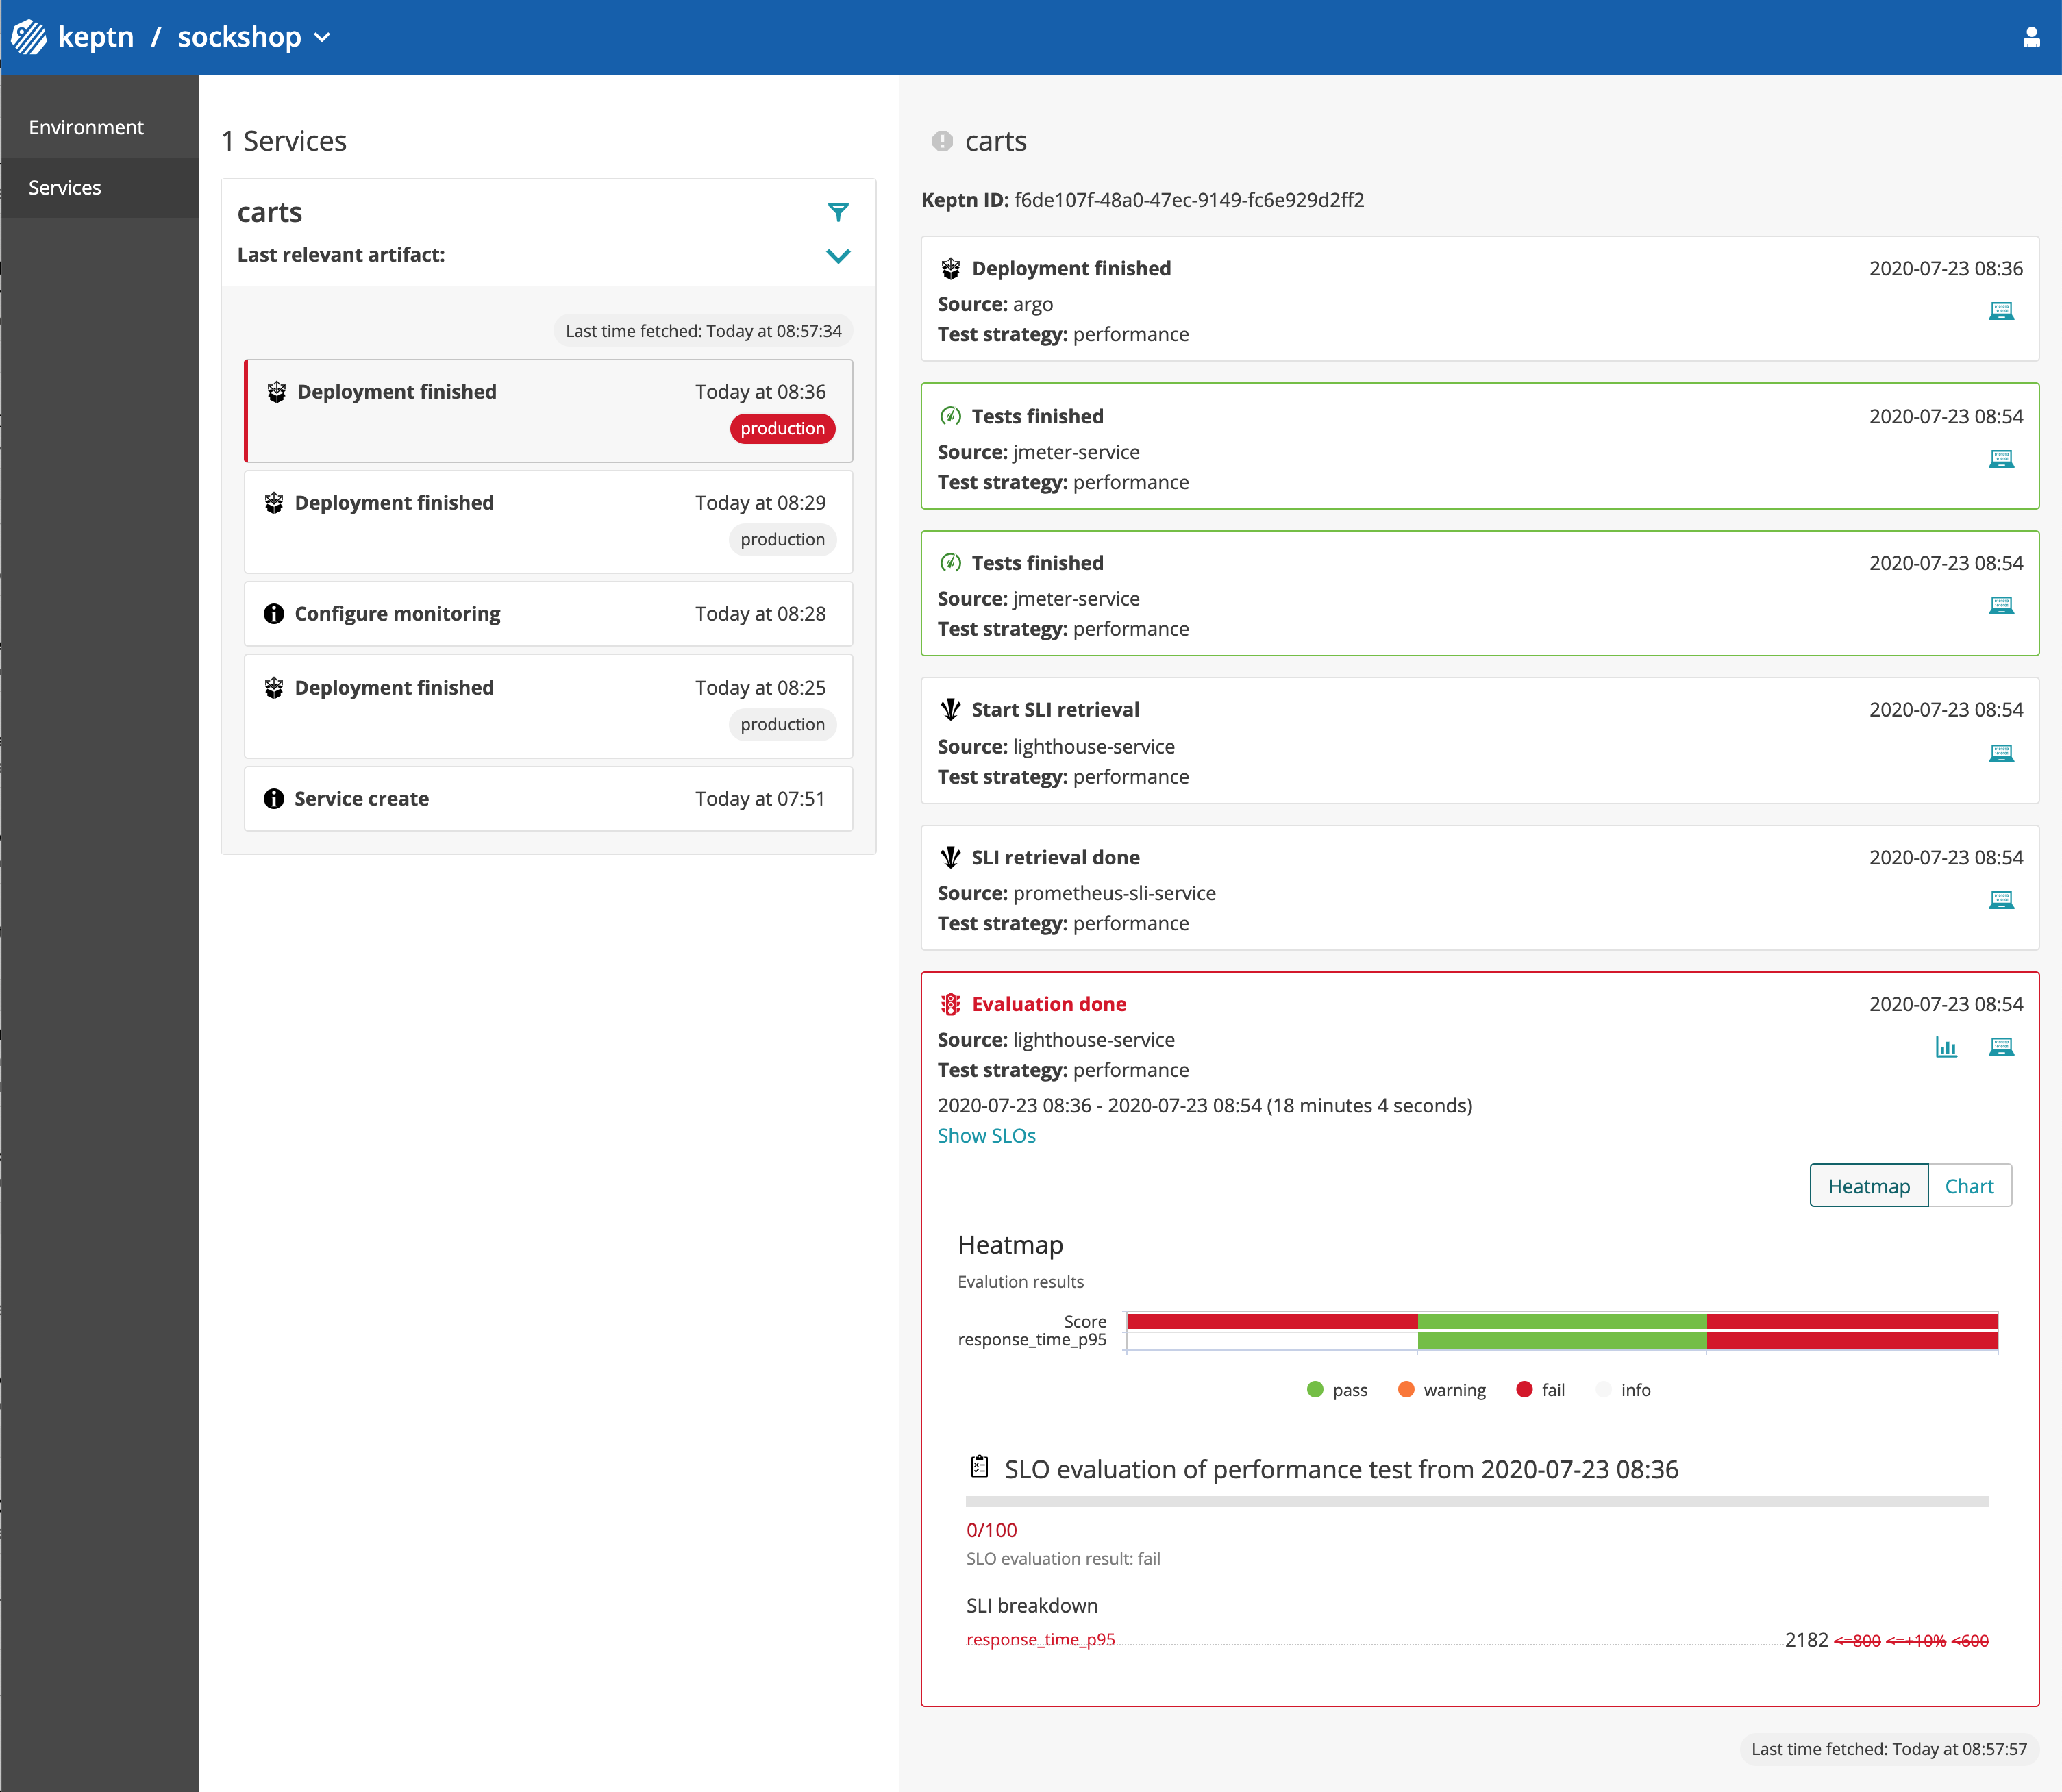Click the response_time_p95 SLI breakdown entry
2062x1792 pixels.
point(1040,1640)
